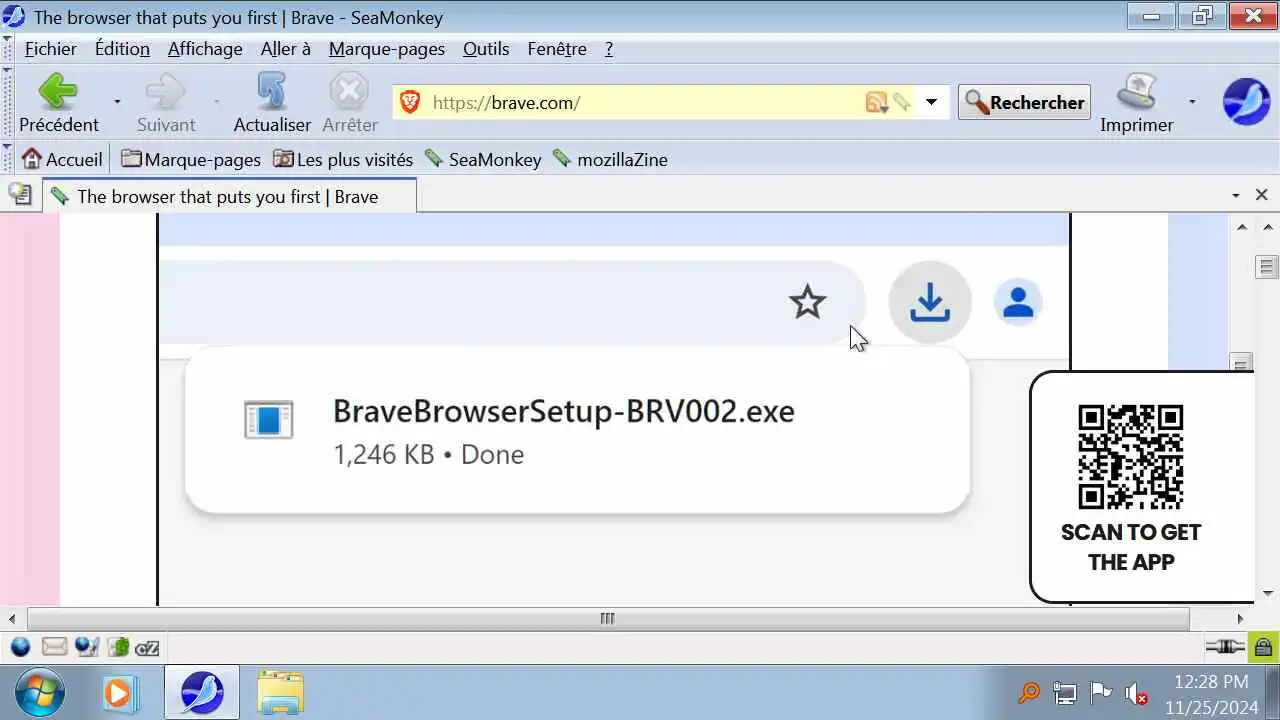Click BraveBrowserSetup-BRV002.exe file name
1280x720 pixels.
pyautogui.click(x=563, y=411)
